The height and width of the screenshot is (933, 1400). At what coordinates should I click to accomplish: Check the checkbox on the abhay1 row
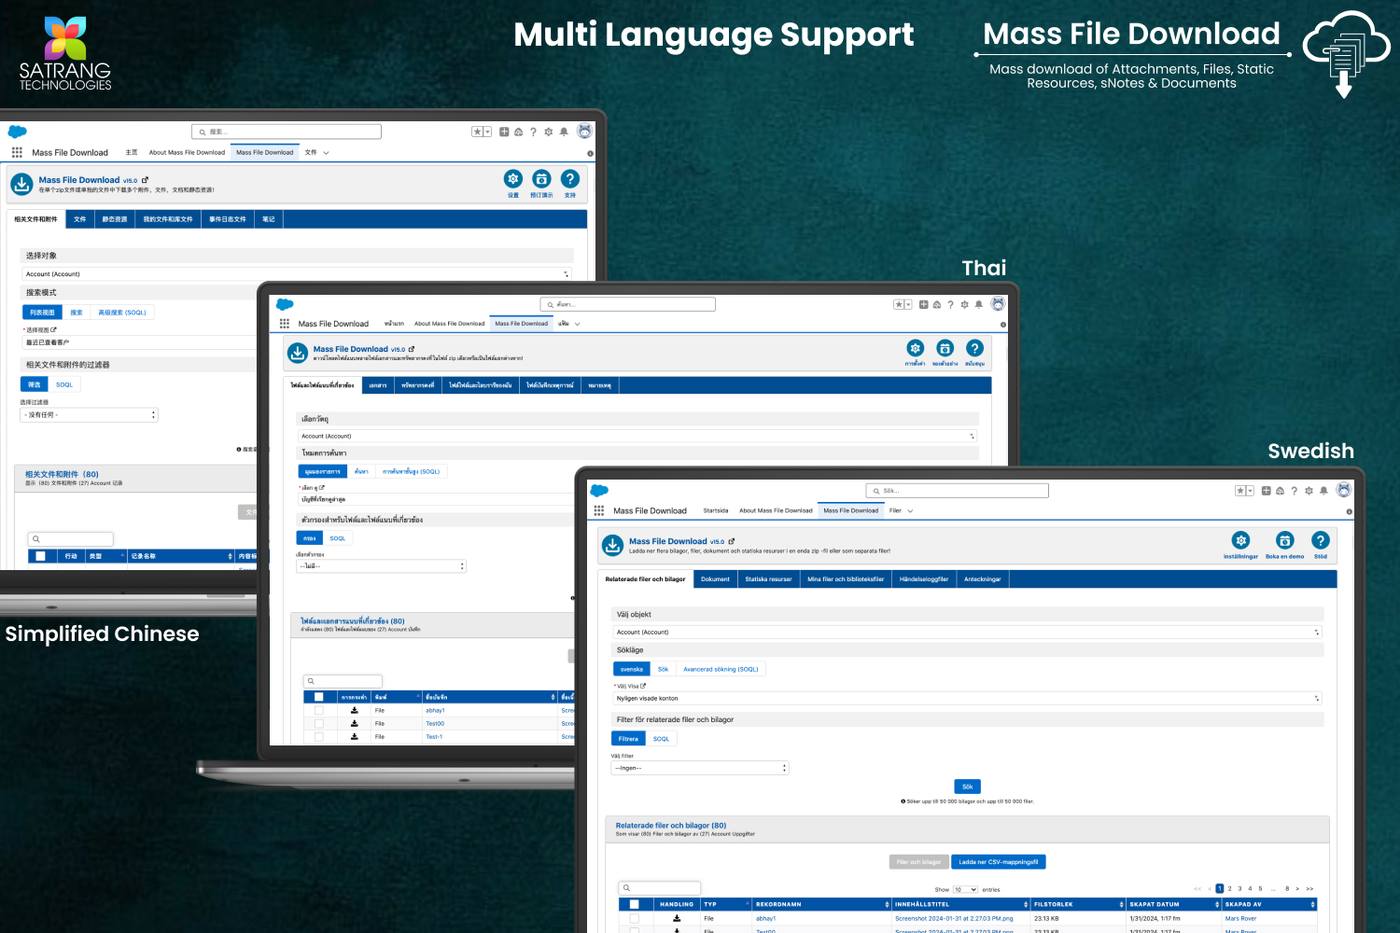pyautogui.click(x=633, y=918)
